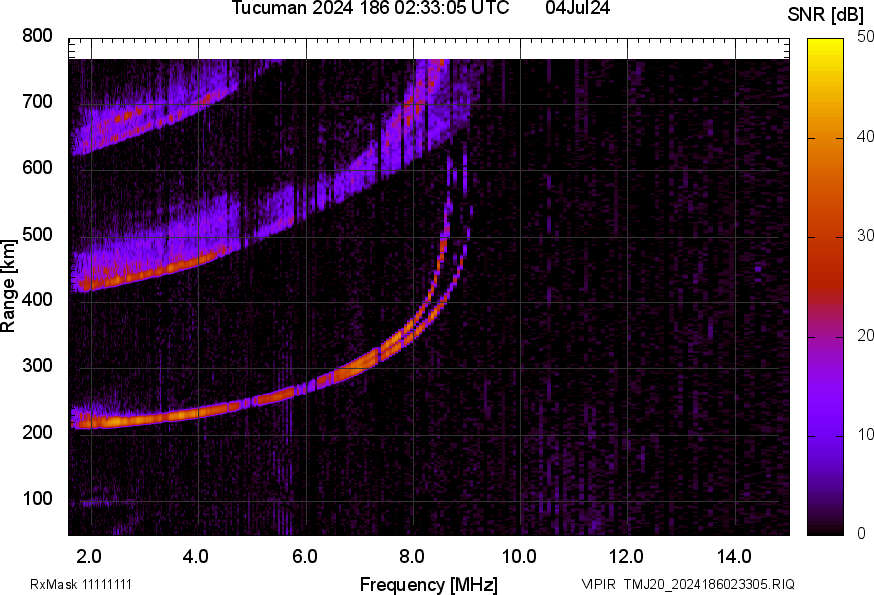The width and height of the screenshot is (874, 595).
Task: Click the 'SNR [dB]' colorbar label
Action: (x=825, y=15)
